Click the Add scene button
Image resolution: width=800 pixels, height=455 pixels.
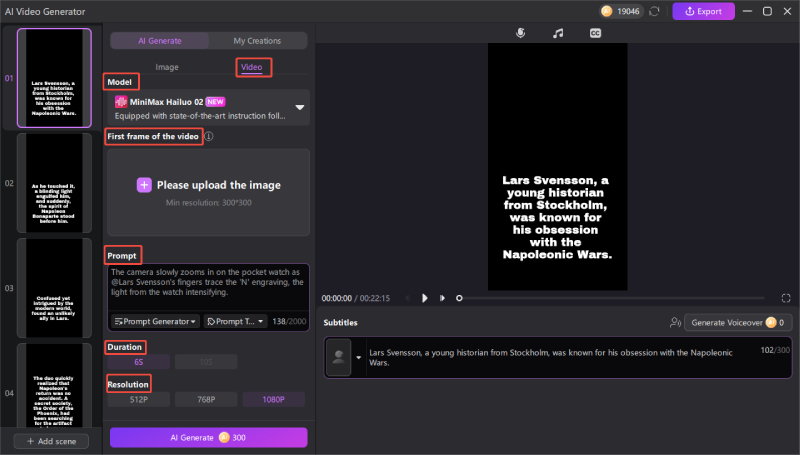51,441
